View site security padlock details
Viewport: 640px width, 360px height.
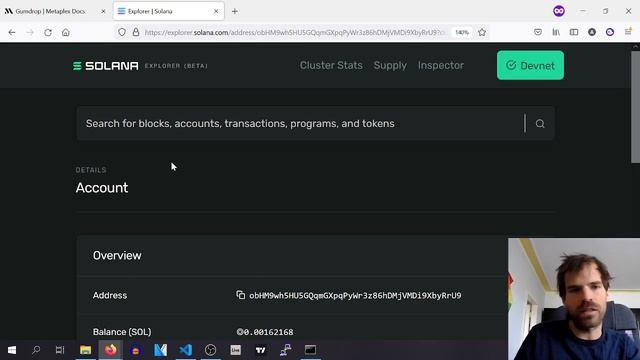tap(136, 32)
